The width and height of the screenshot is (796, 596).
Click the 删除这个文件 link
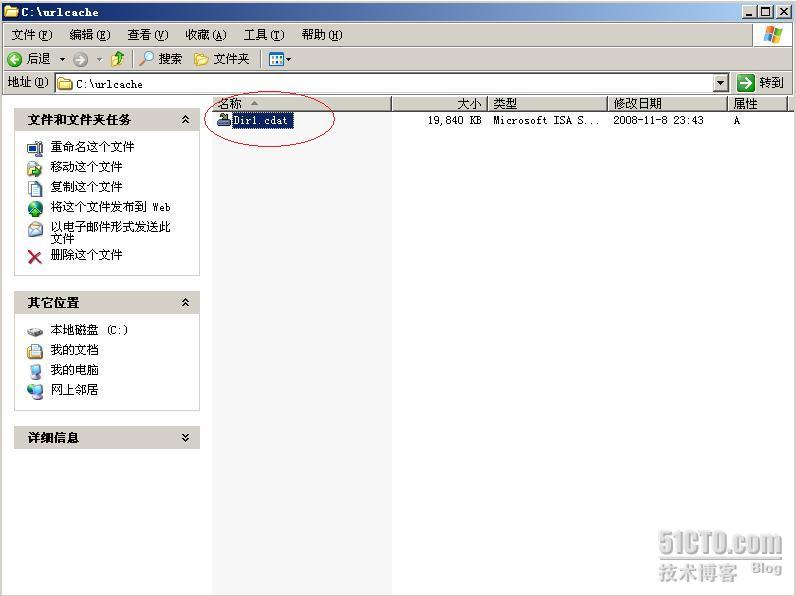click(86, 254)
